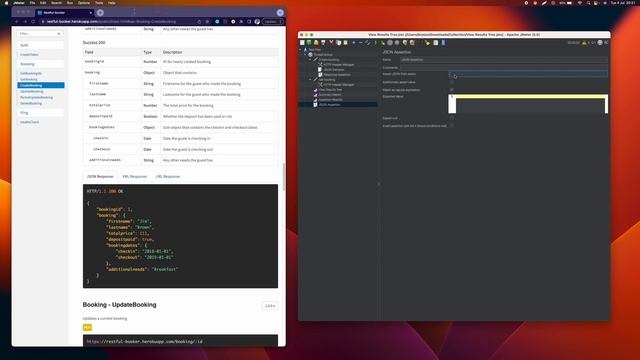Click the blue Help icon in JMeter toolbar

coord(443,42)
